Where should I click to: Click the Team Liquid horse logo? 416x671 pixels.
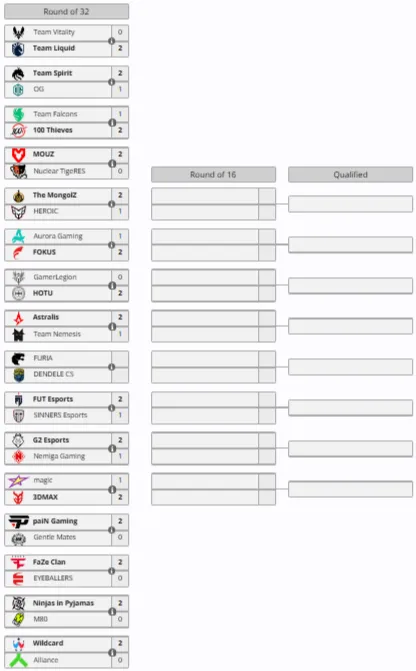click(x=18, y=49)
